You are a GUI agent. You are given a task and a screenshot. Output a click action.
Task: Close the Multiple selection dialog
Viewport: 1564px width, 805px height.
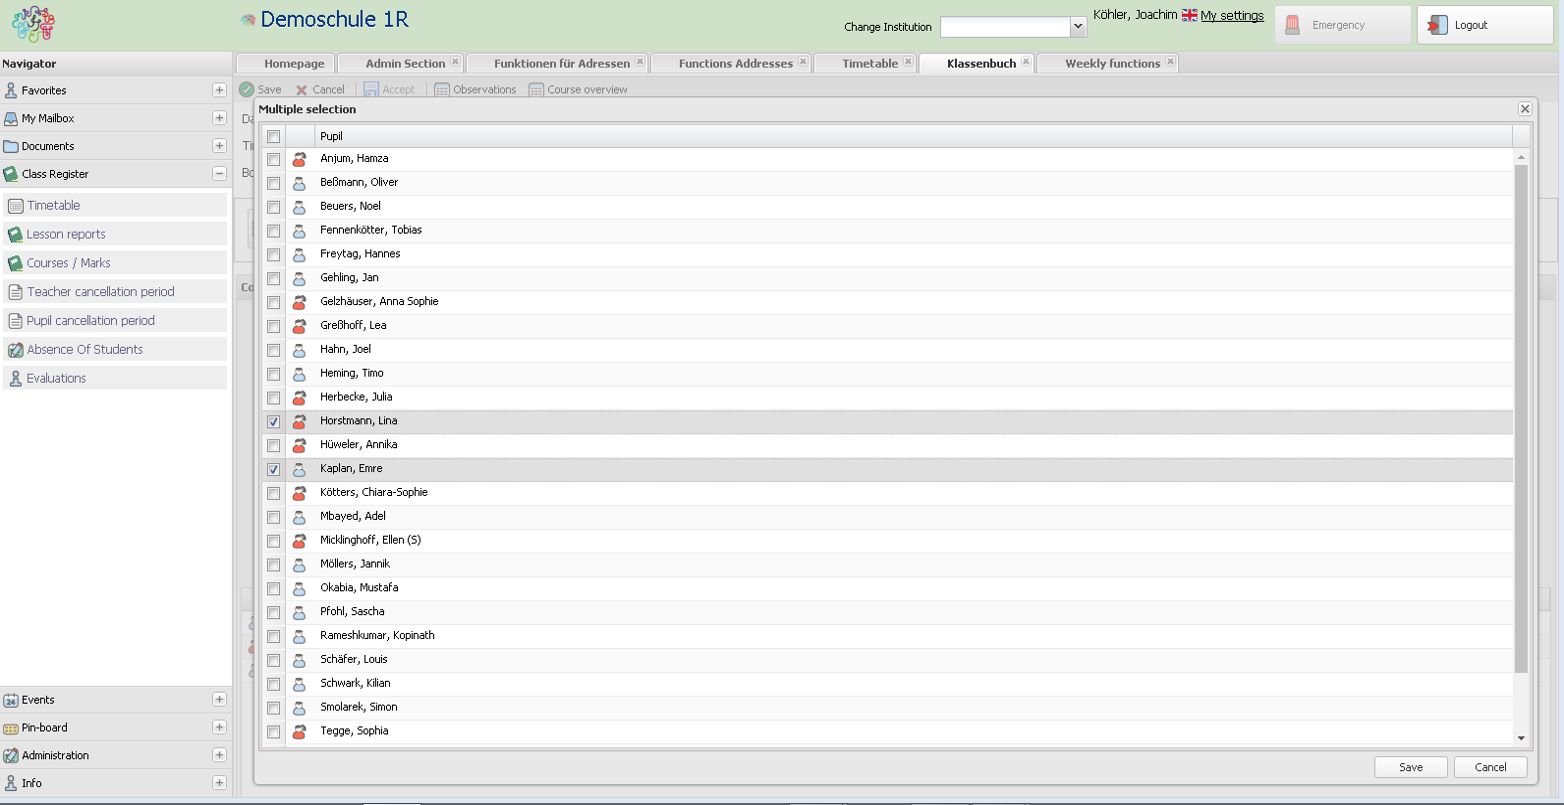pos(1524,109)
